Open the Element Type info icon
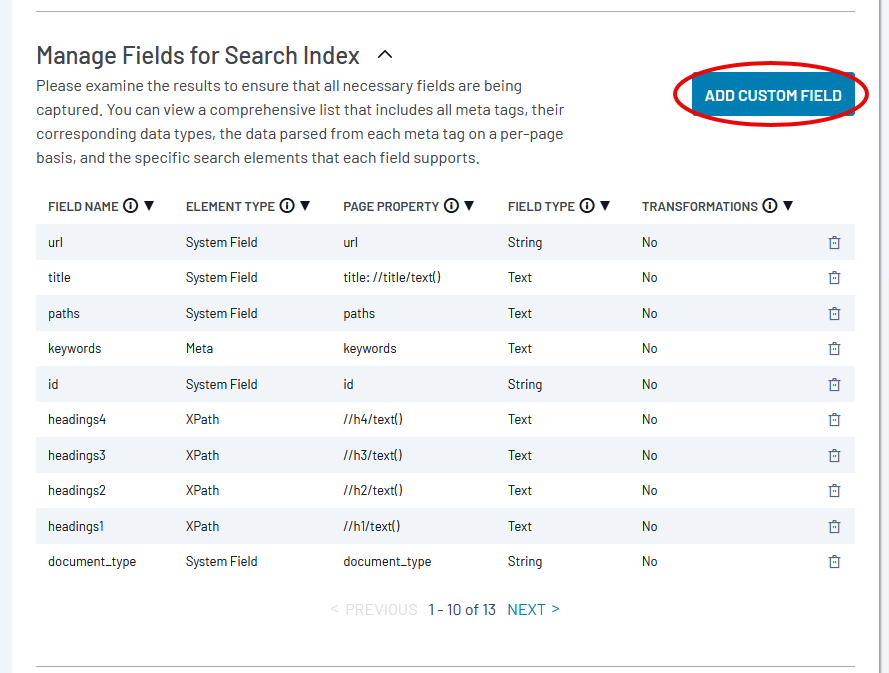This screenshot has width=889, height=673. coord(287,206)
